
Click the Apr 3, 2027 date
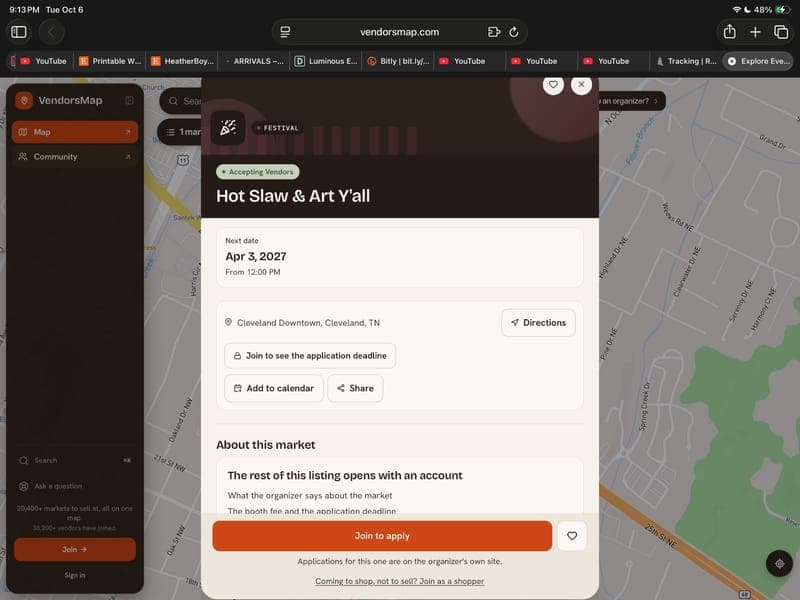point(256,256)
